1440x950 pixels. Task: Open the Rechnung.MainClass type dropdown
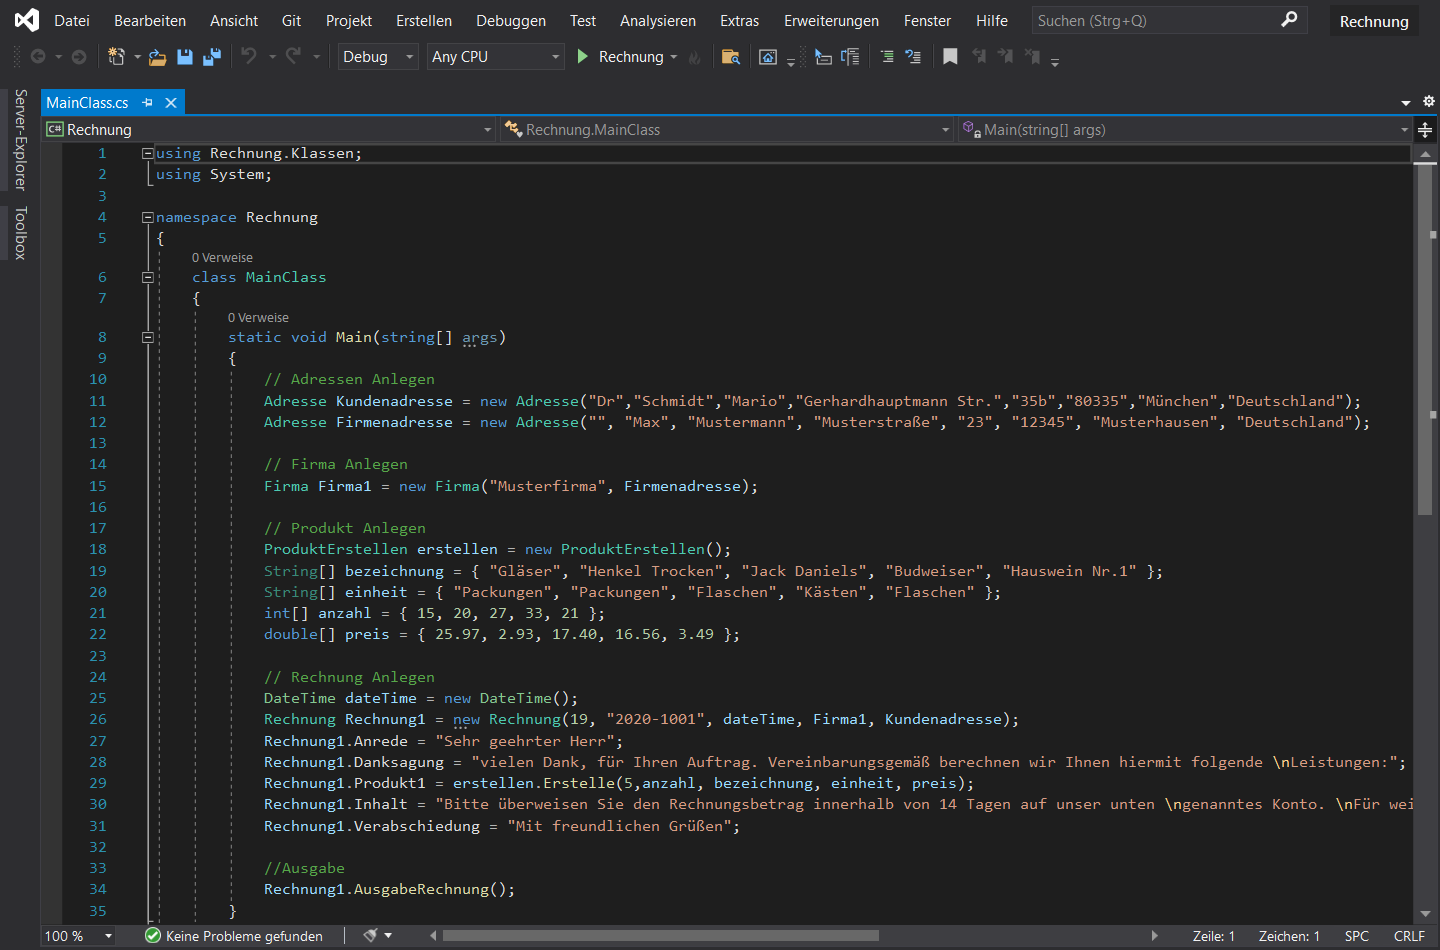pyautogui.click(x=727, y=130)
